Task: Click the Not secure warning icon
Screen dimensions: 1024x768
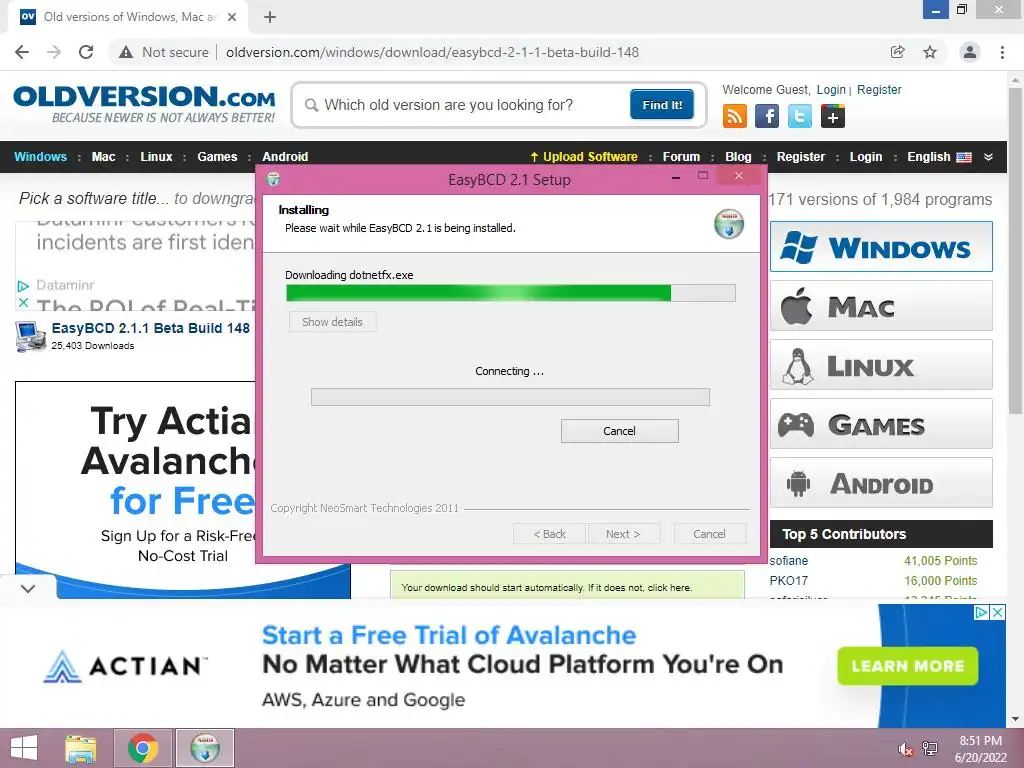Action: 126,52
